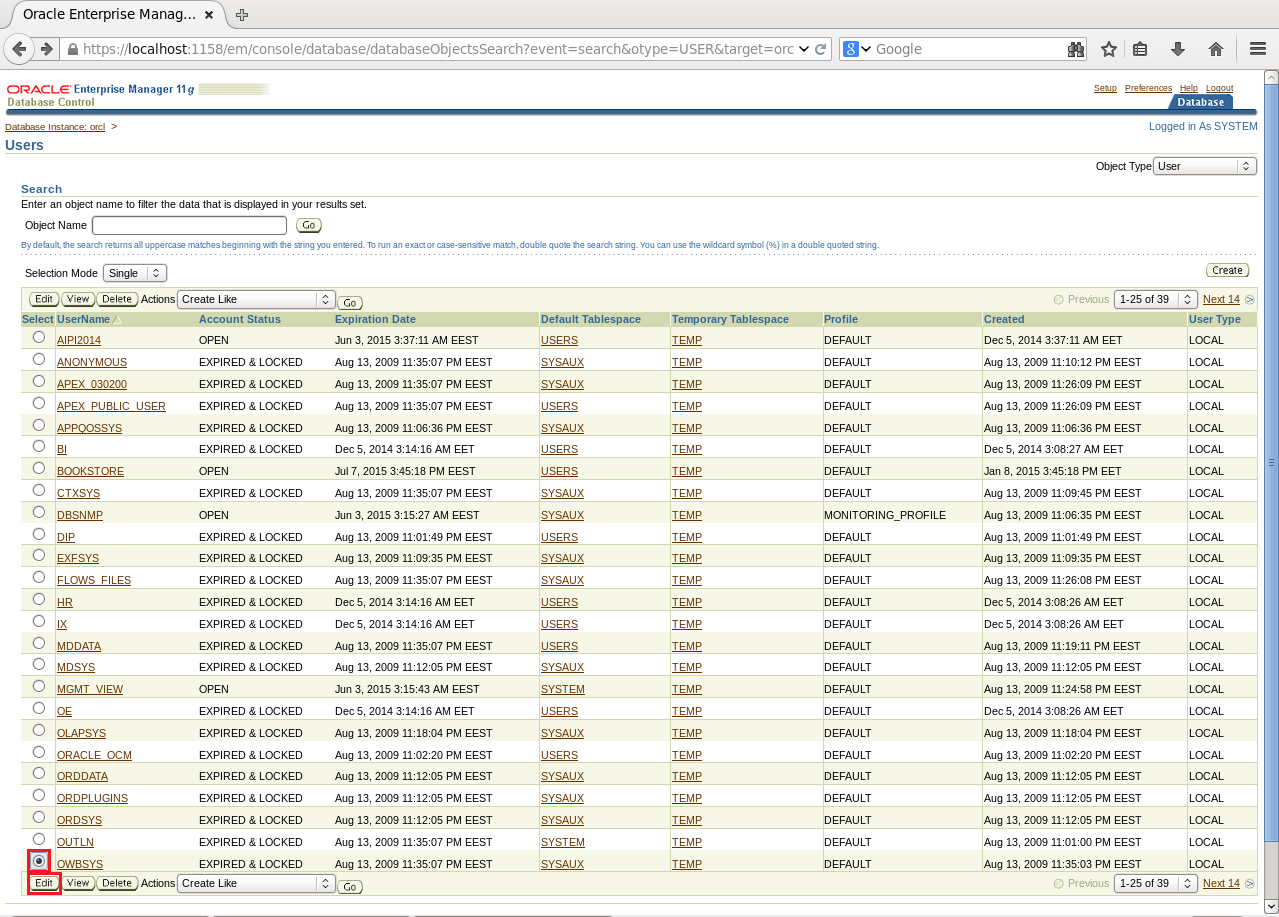Screen dimensions: 1279x917
Task: Open new tab with plus icon
Action: click(x=242, y=15)
